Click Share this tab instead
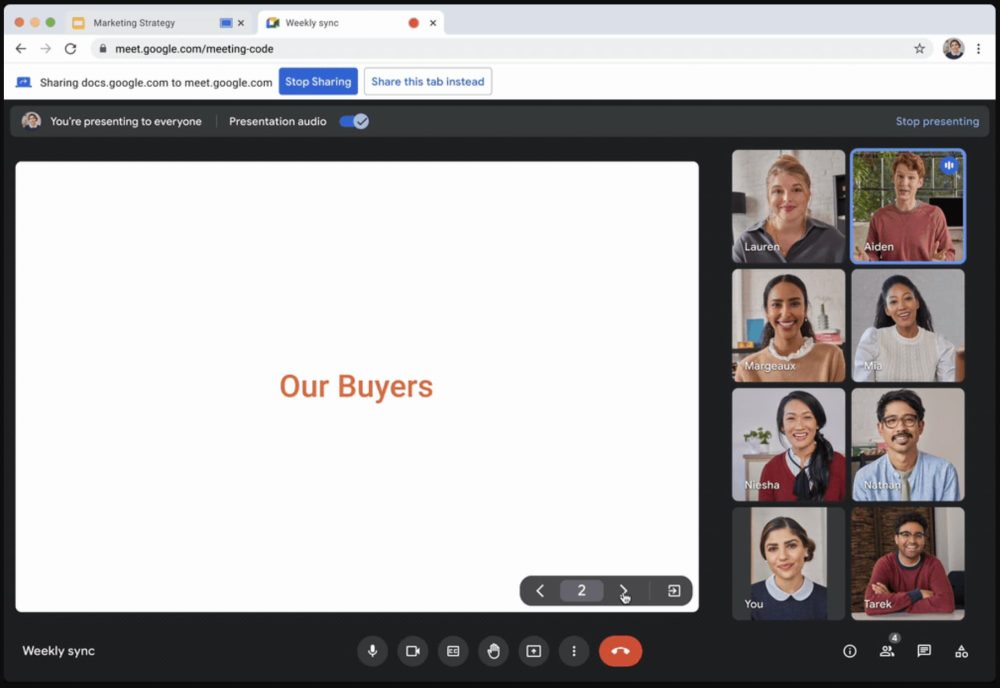Screen dimensions: 1000x688 pyautogui.click(x=427, y=82)
